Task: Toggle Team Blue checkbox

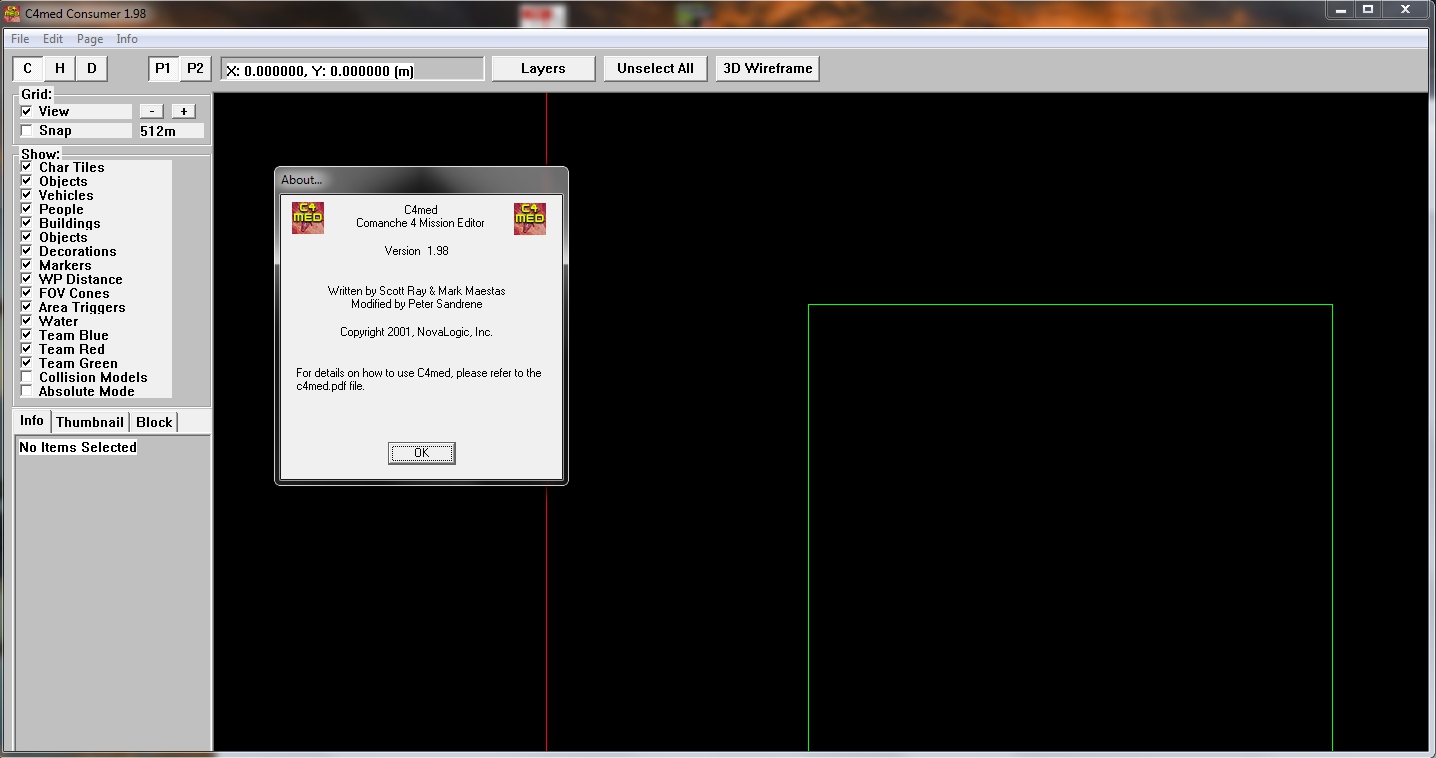Action: 27,335
